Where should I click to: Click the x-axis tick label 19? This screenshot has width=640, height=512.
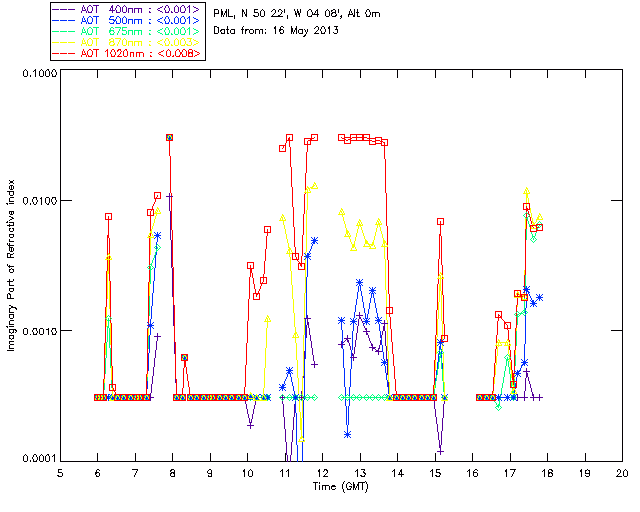click(585, 473)
